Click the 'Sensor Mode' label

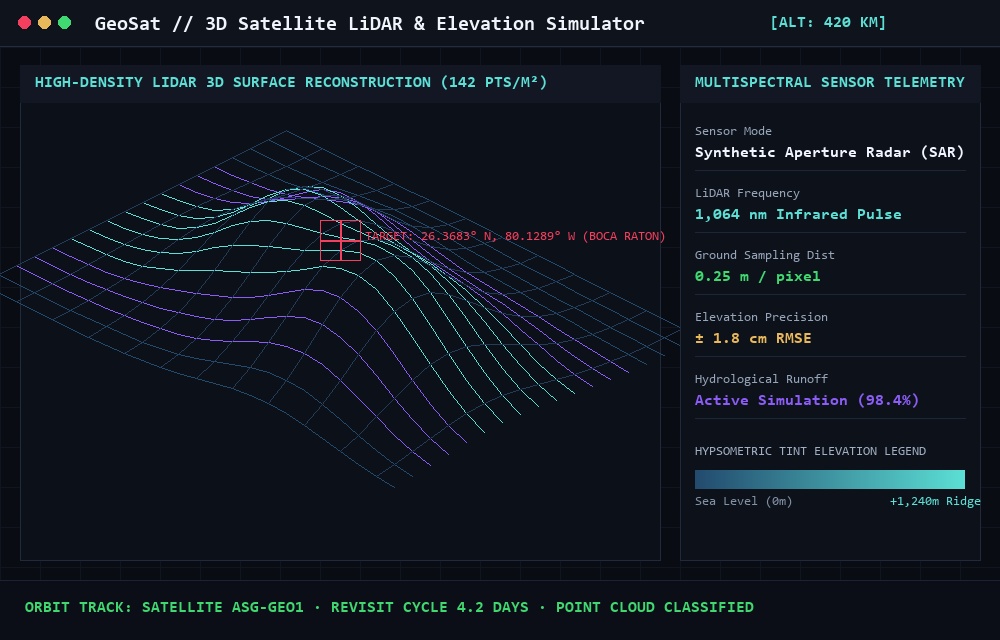click(733, 131)
